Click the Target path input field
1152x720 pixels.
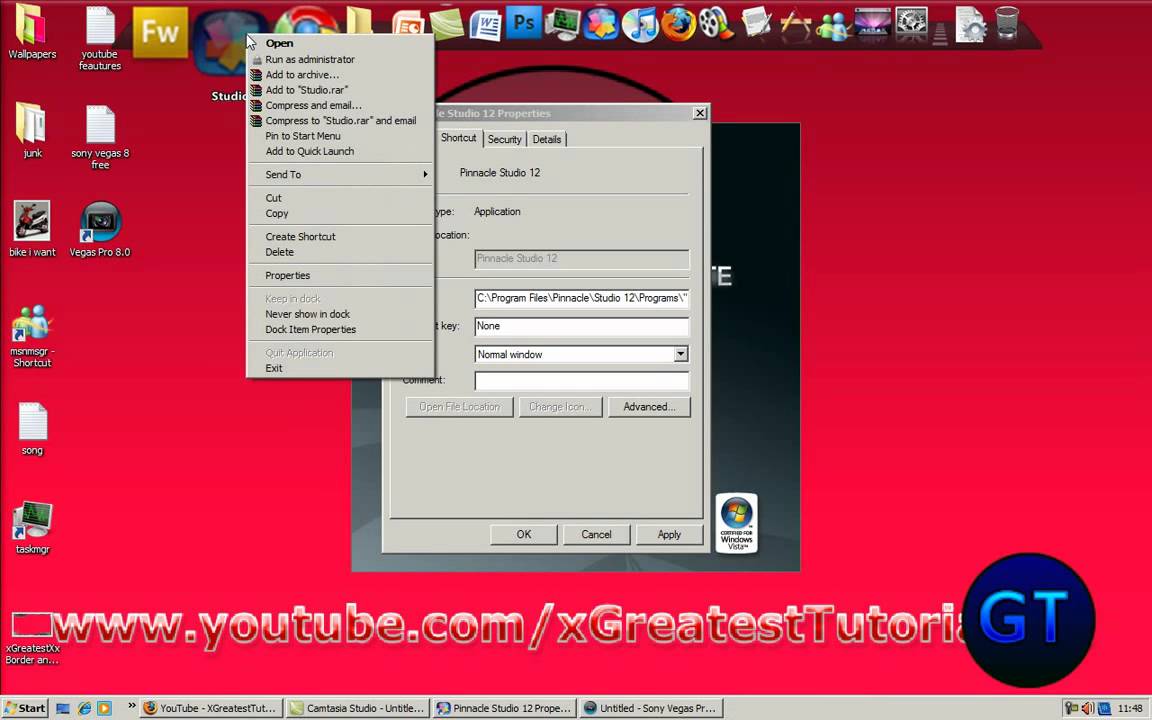pos(582,298)
